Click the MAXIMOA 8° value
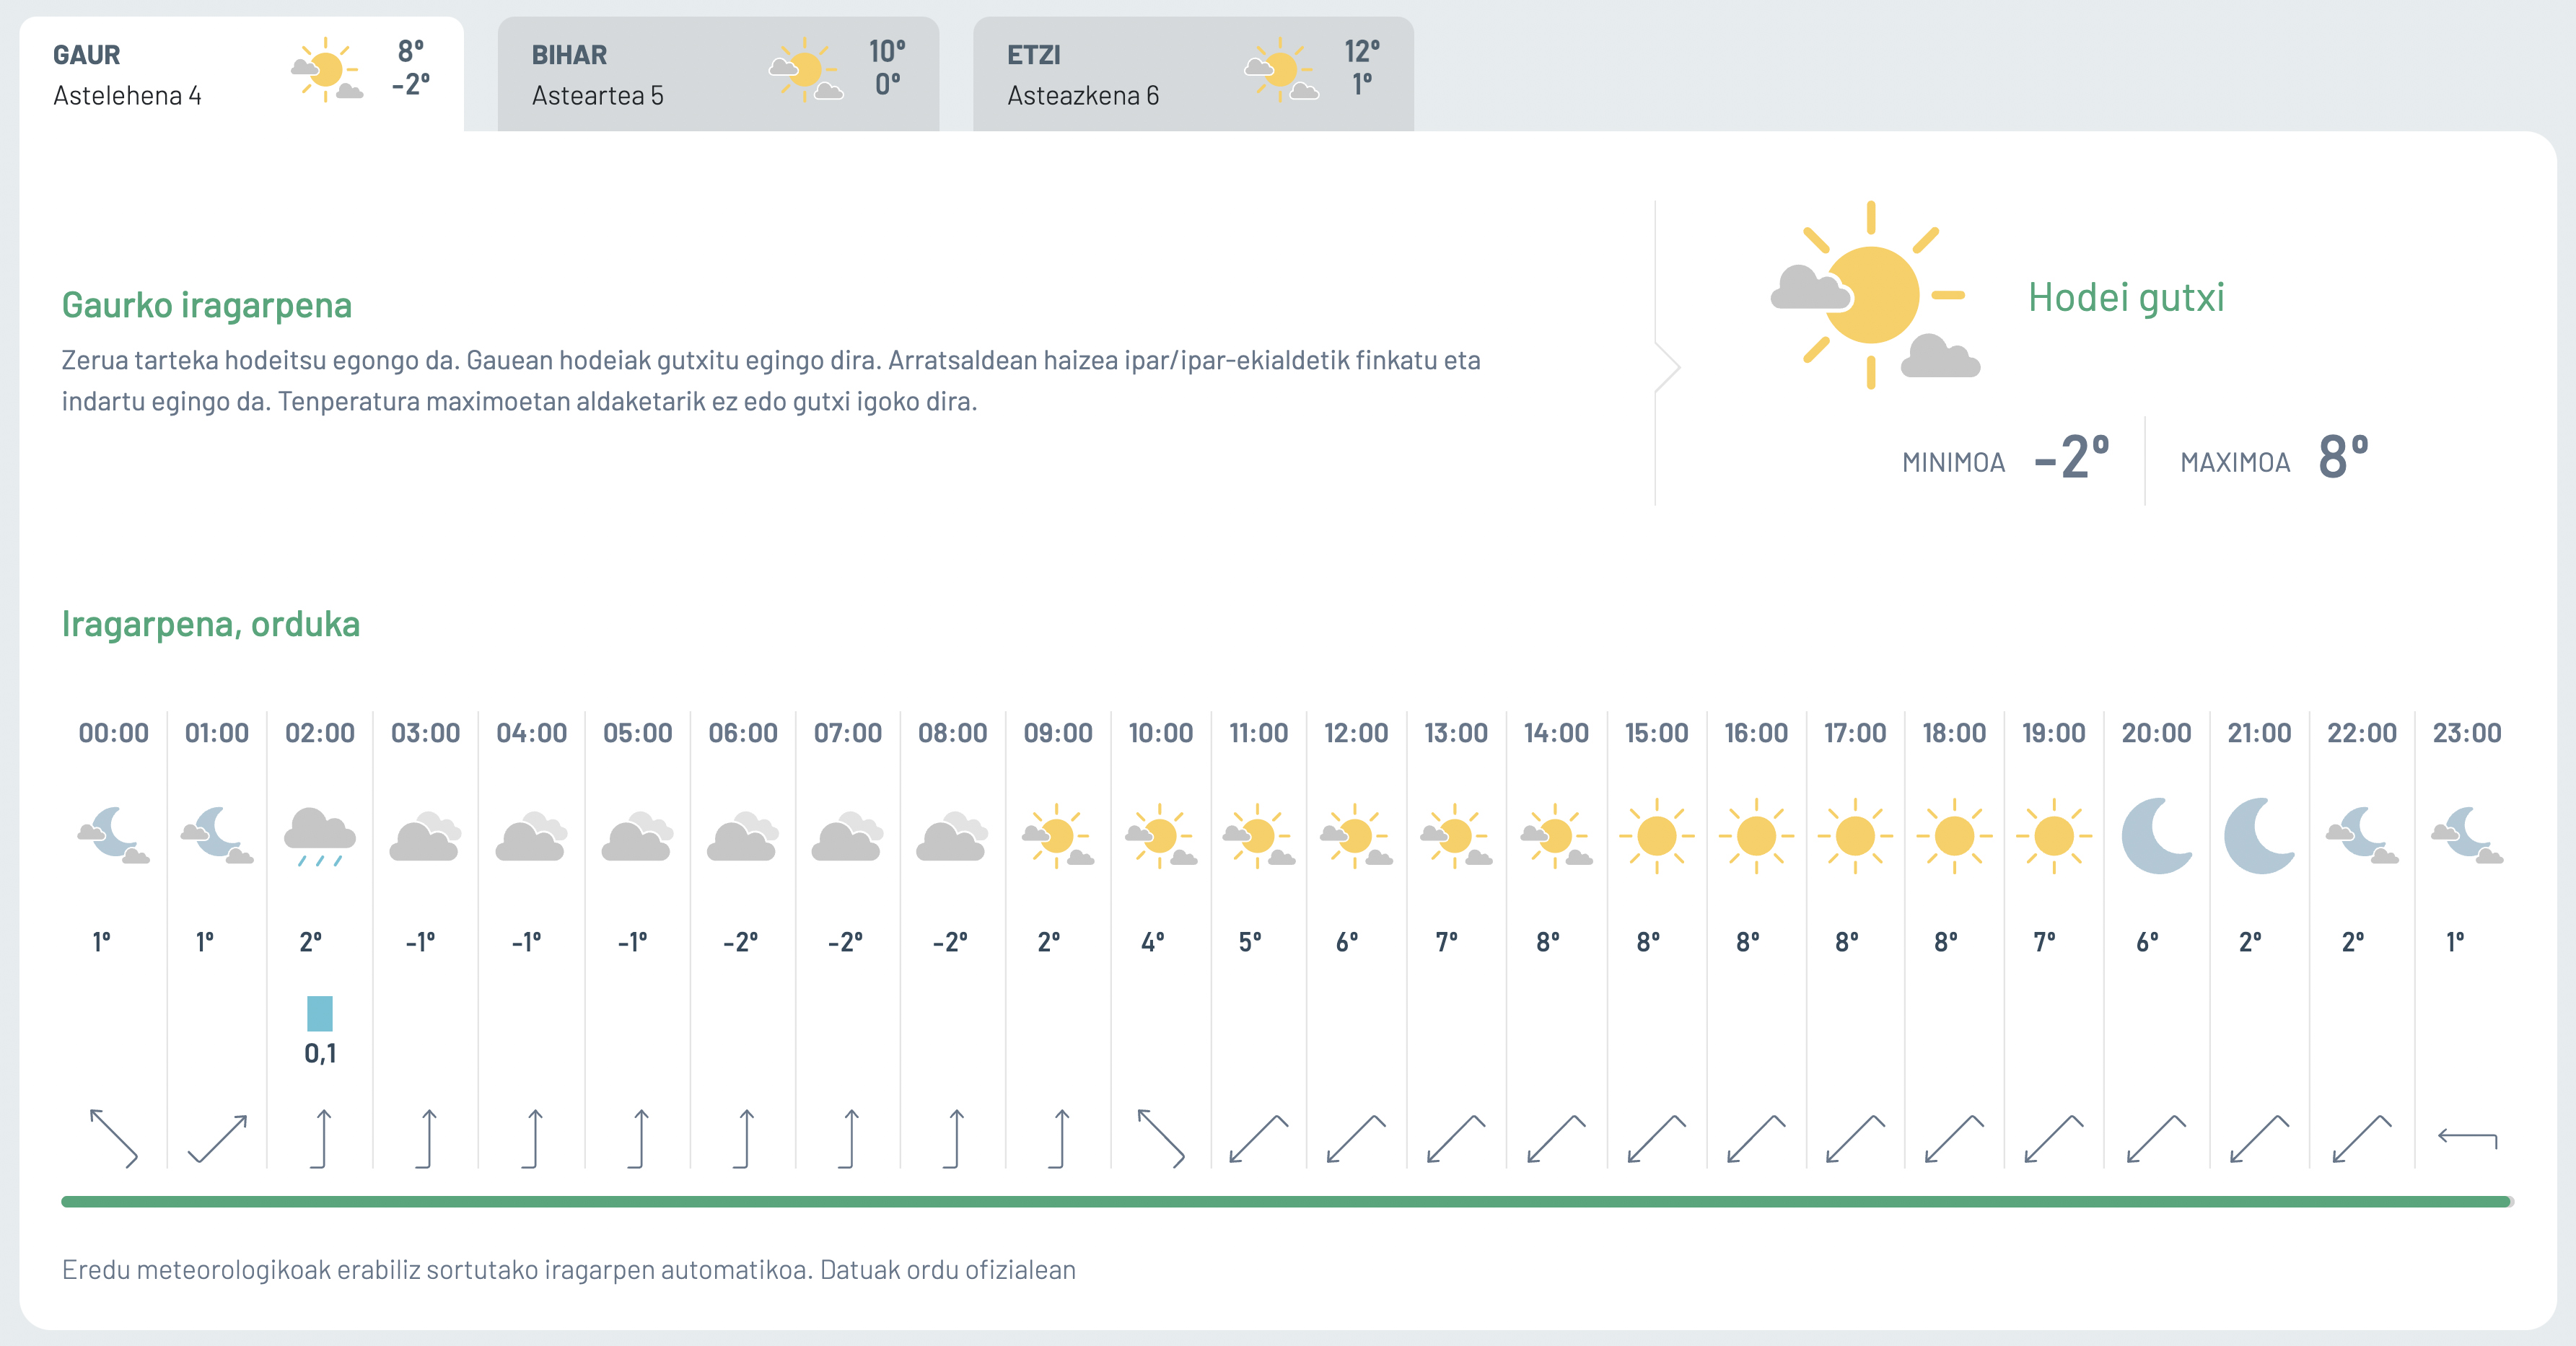Image resolution: width=2576 pixels, height=1346 pixels. coord(2343,458)
